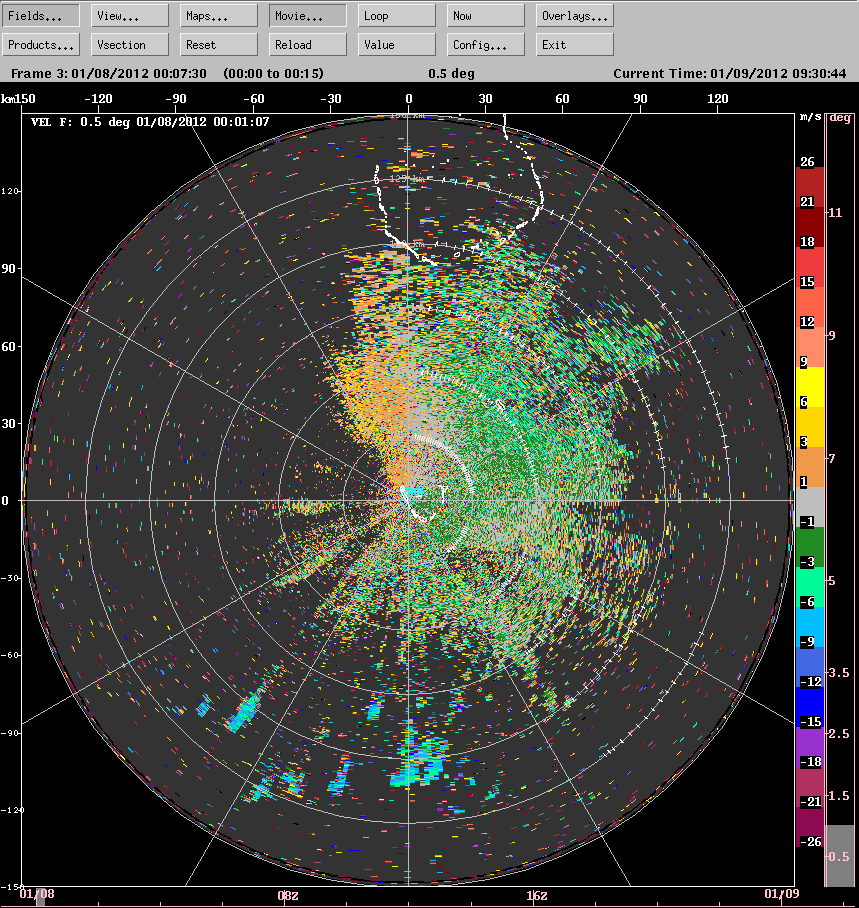The image size is (859, 908).
Task: Click the Reset button
Action: click(x=219, y=45)
